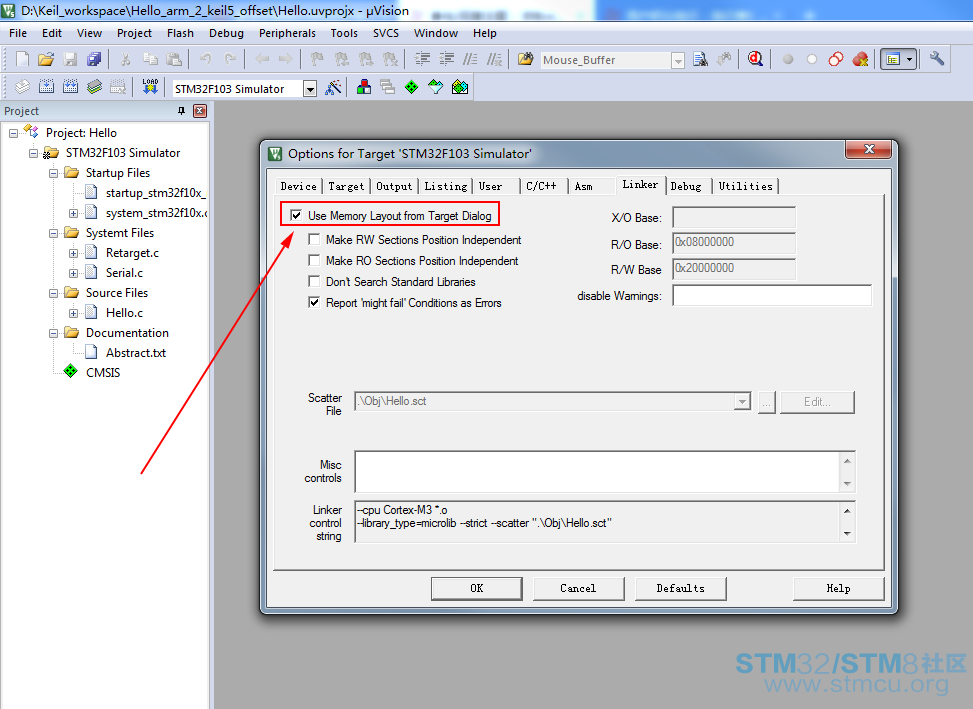Open Manage Project Items blocks icon
973x709 pixels.
click(364, 87)
